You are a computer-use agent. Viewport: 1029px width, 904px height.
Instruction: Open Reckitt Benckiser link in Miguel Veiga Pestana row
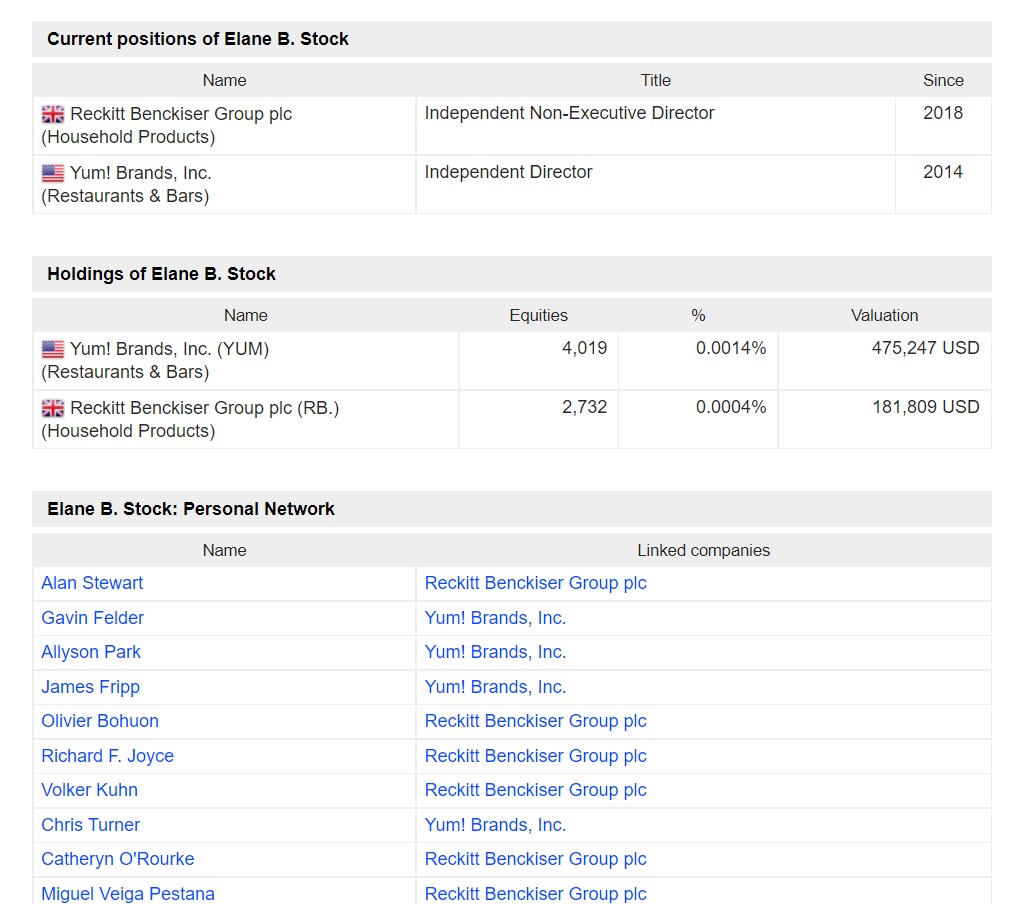536,894
